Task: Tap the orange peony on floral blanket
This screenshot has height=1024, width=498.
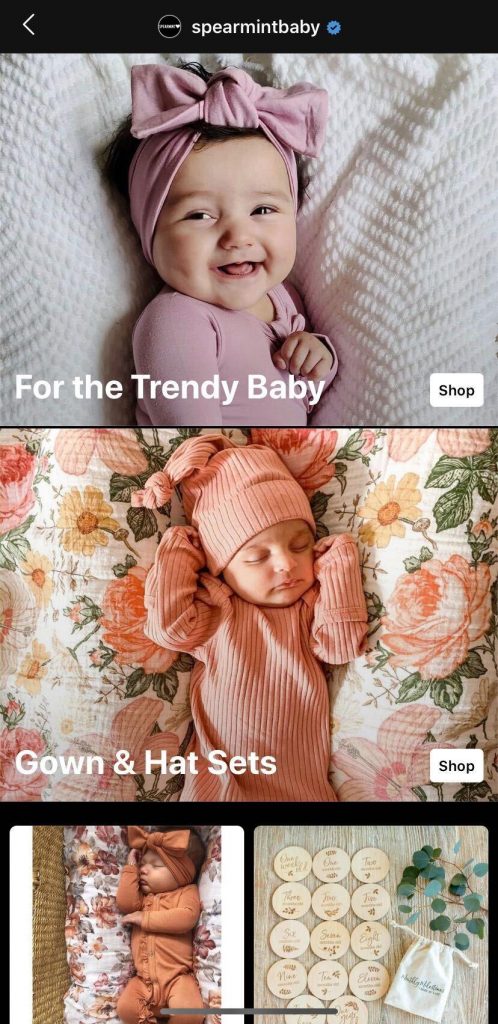Action: 435,612
